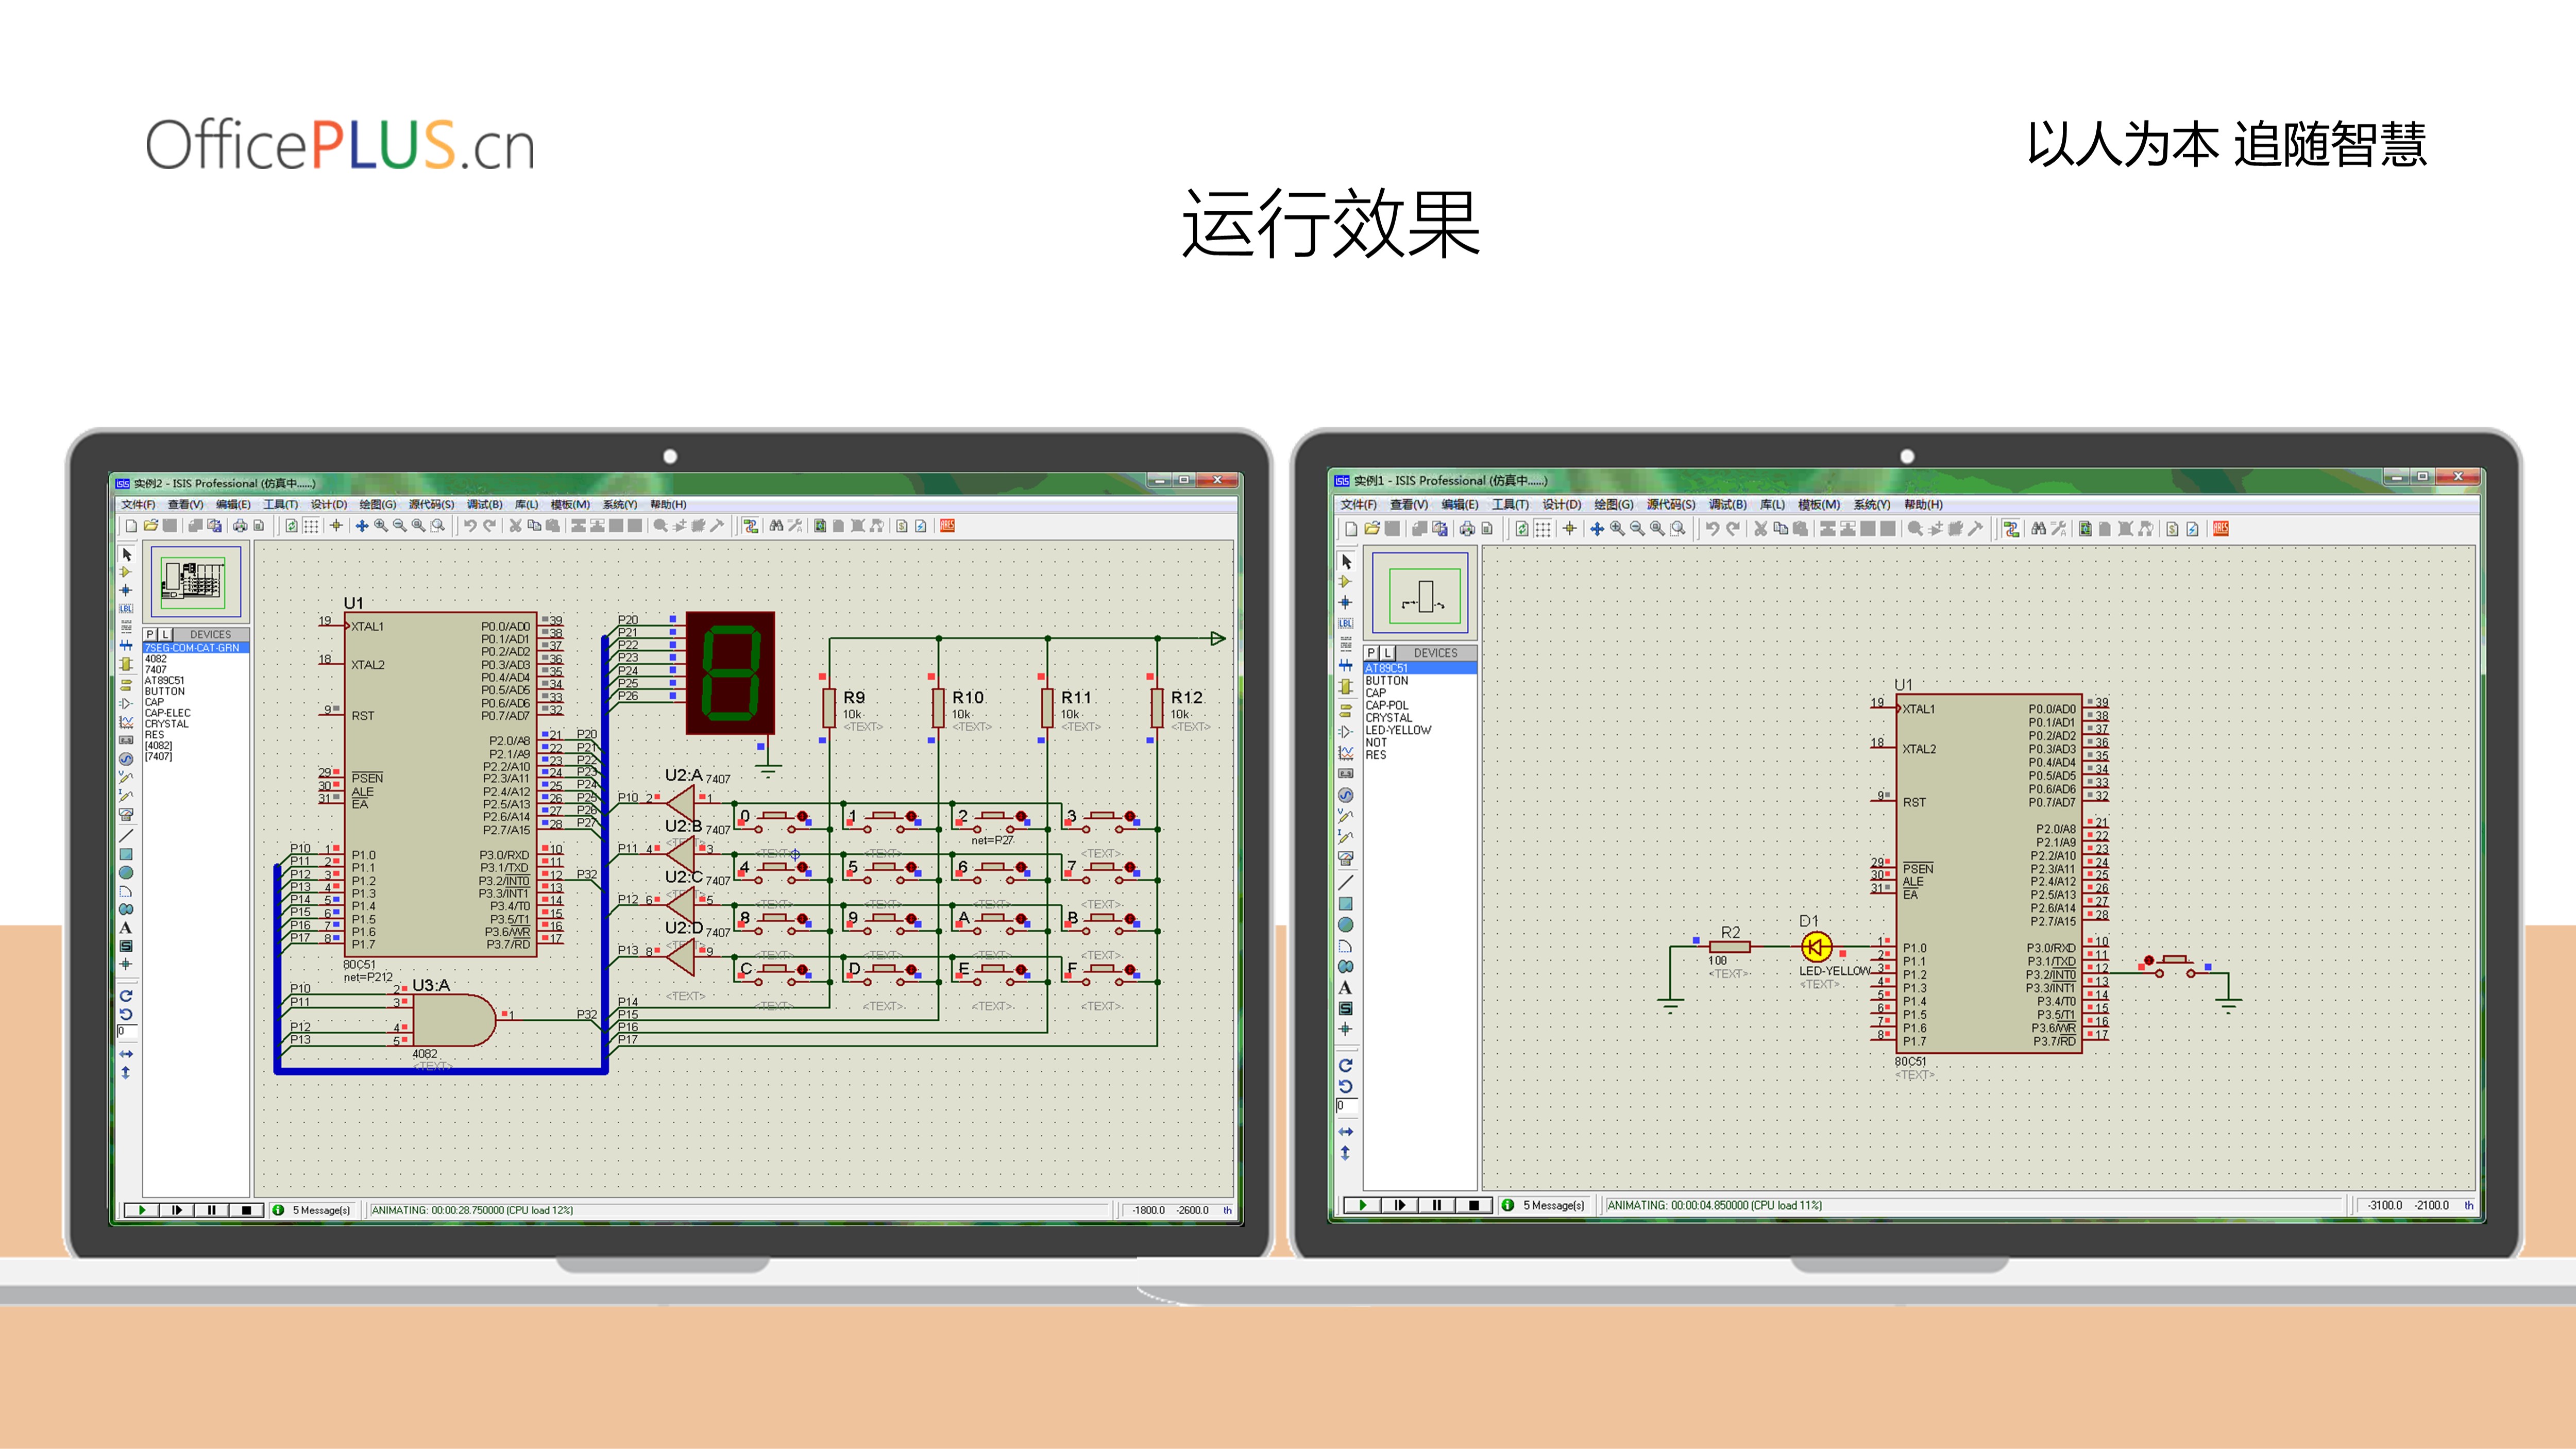Toggle grid dots icon in 实例2 toolbar
The image size is (2576, 1449).
pos(311,526)
